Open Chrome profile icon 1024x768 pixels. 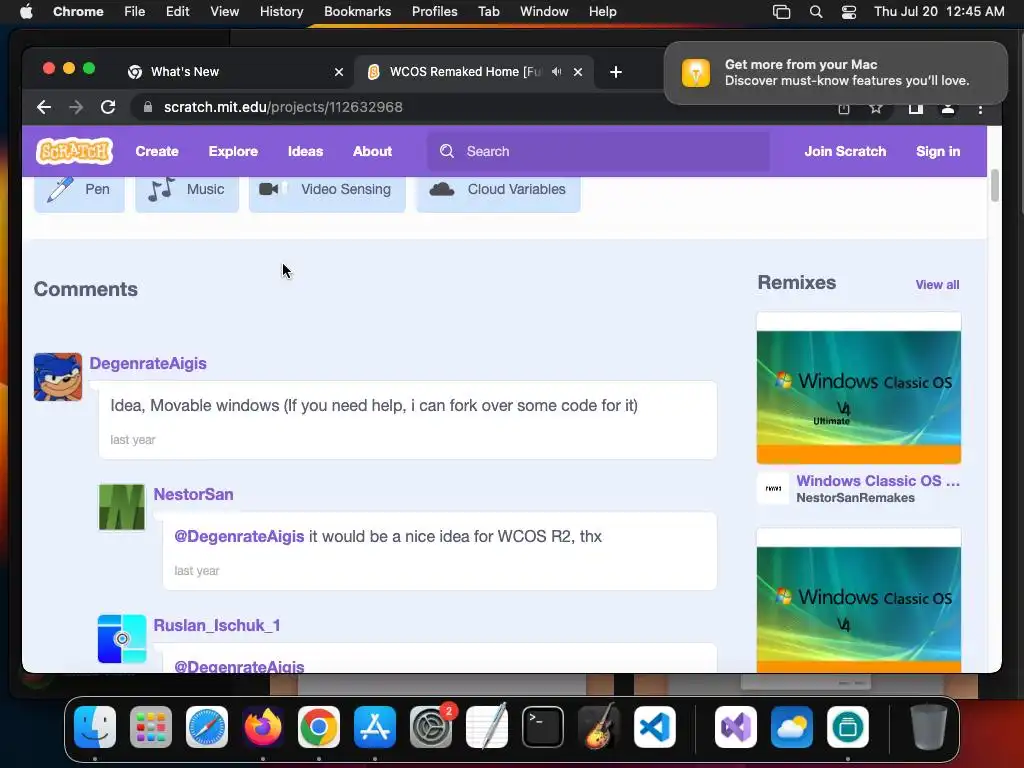(x=948, y=109)
